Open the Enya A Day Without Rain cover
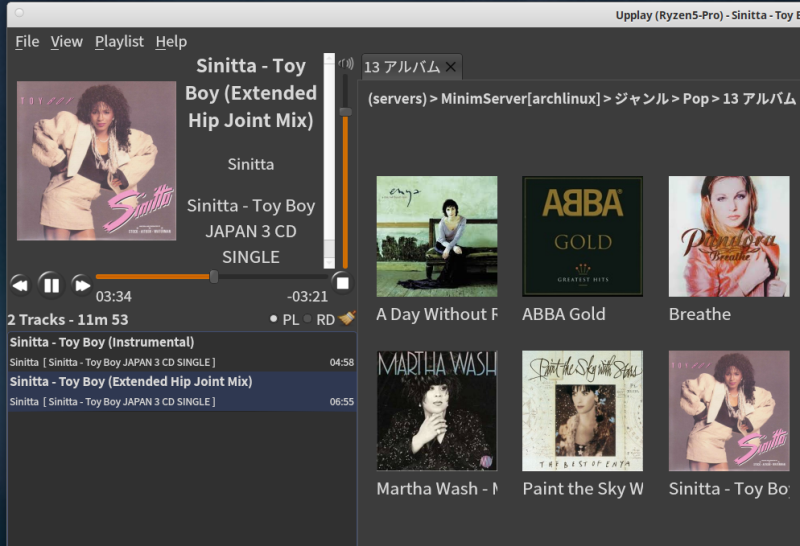The image size is (800, 546). 437,236
